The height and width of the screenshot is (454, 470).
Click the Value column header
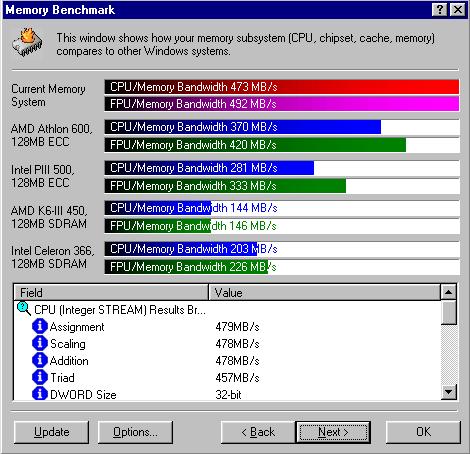tap(325, 293)
